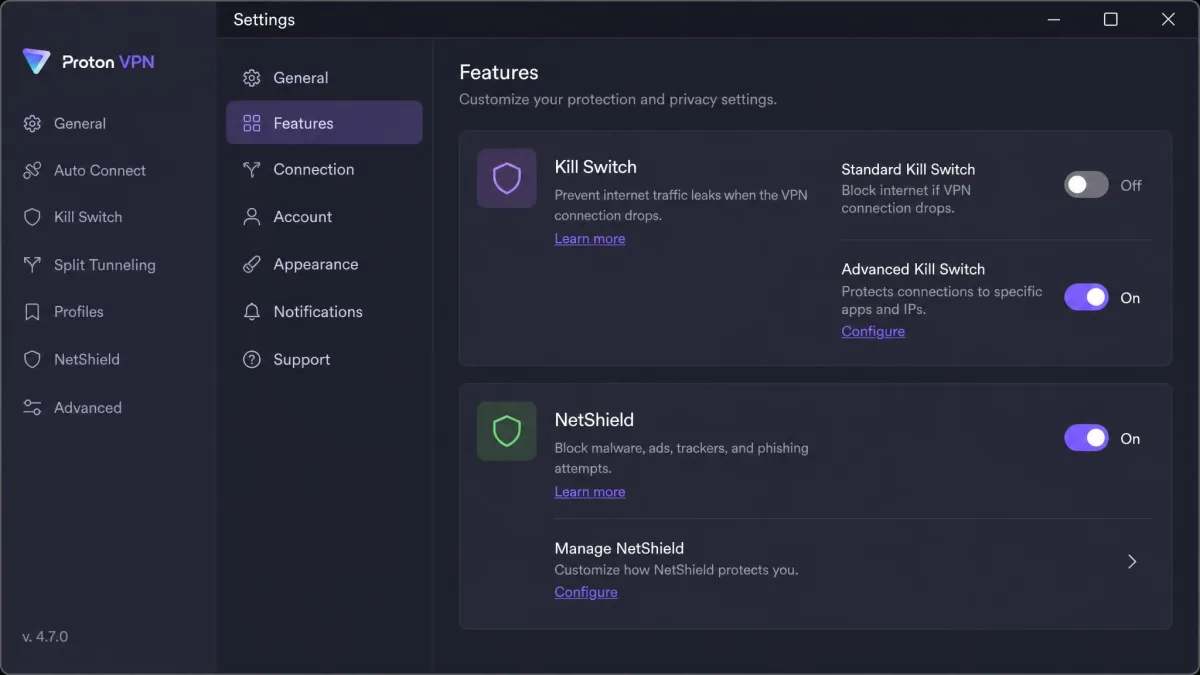Viewport: 1200px width, 675px height.
Task: Open Auto Connect in the sidebar
Action: [x=100, y=171]
